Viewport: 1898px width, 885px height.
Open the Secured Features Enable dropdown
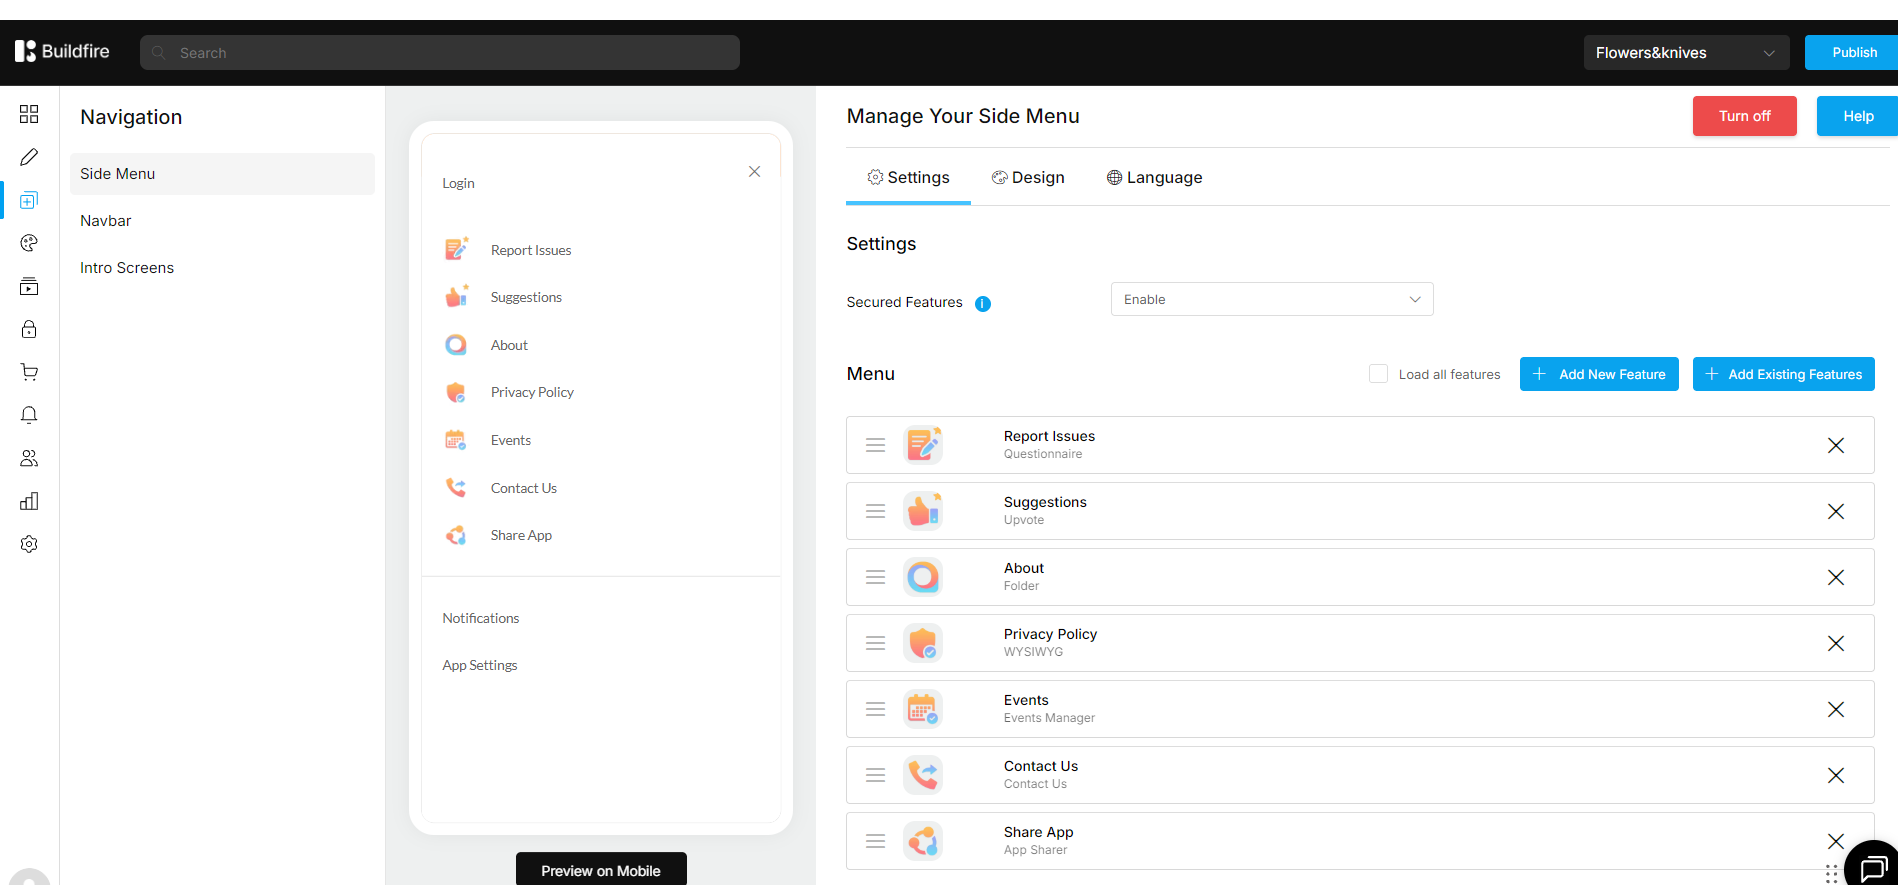pyautogui.click(x=1272, y=299)
